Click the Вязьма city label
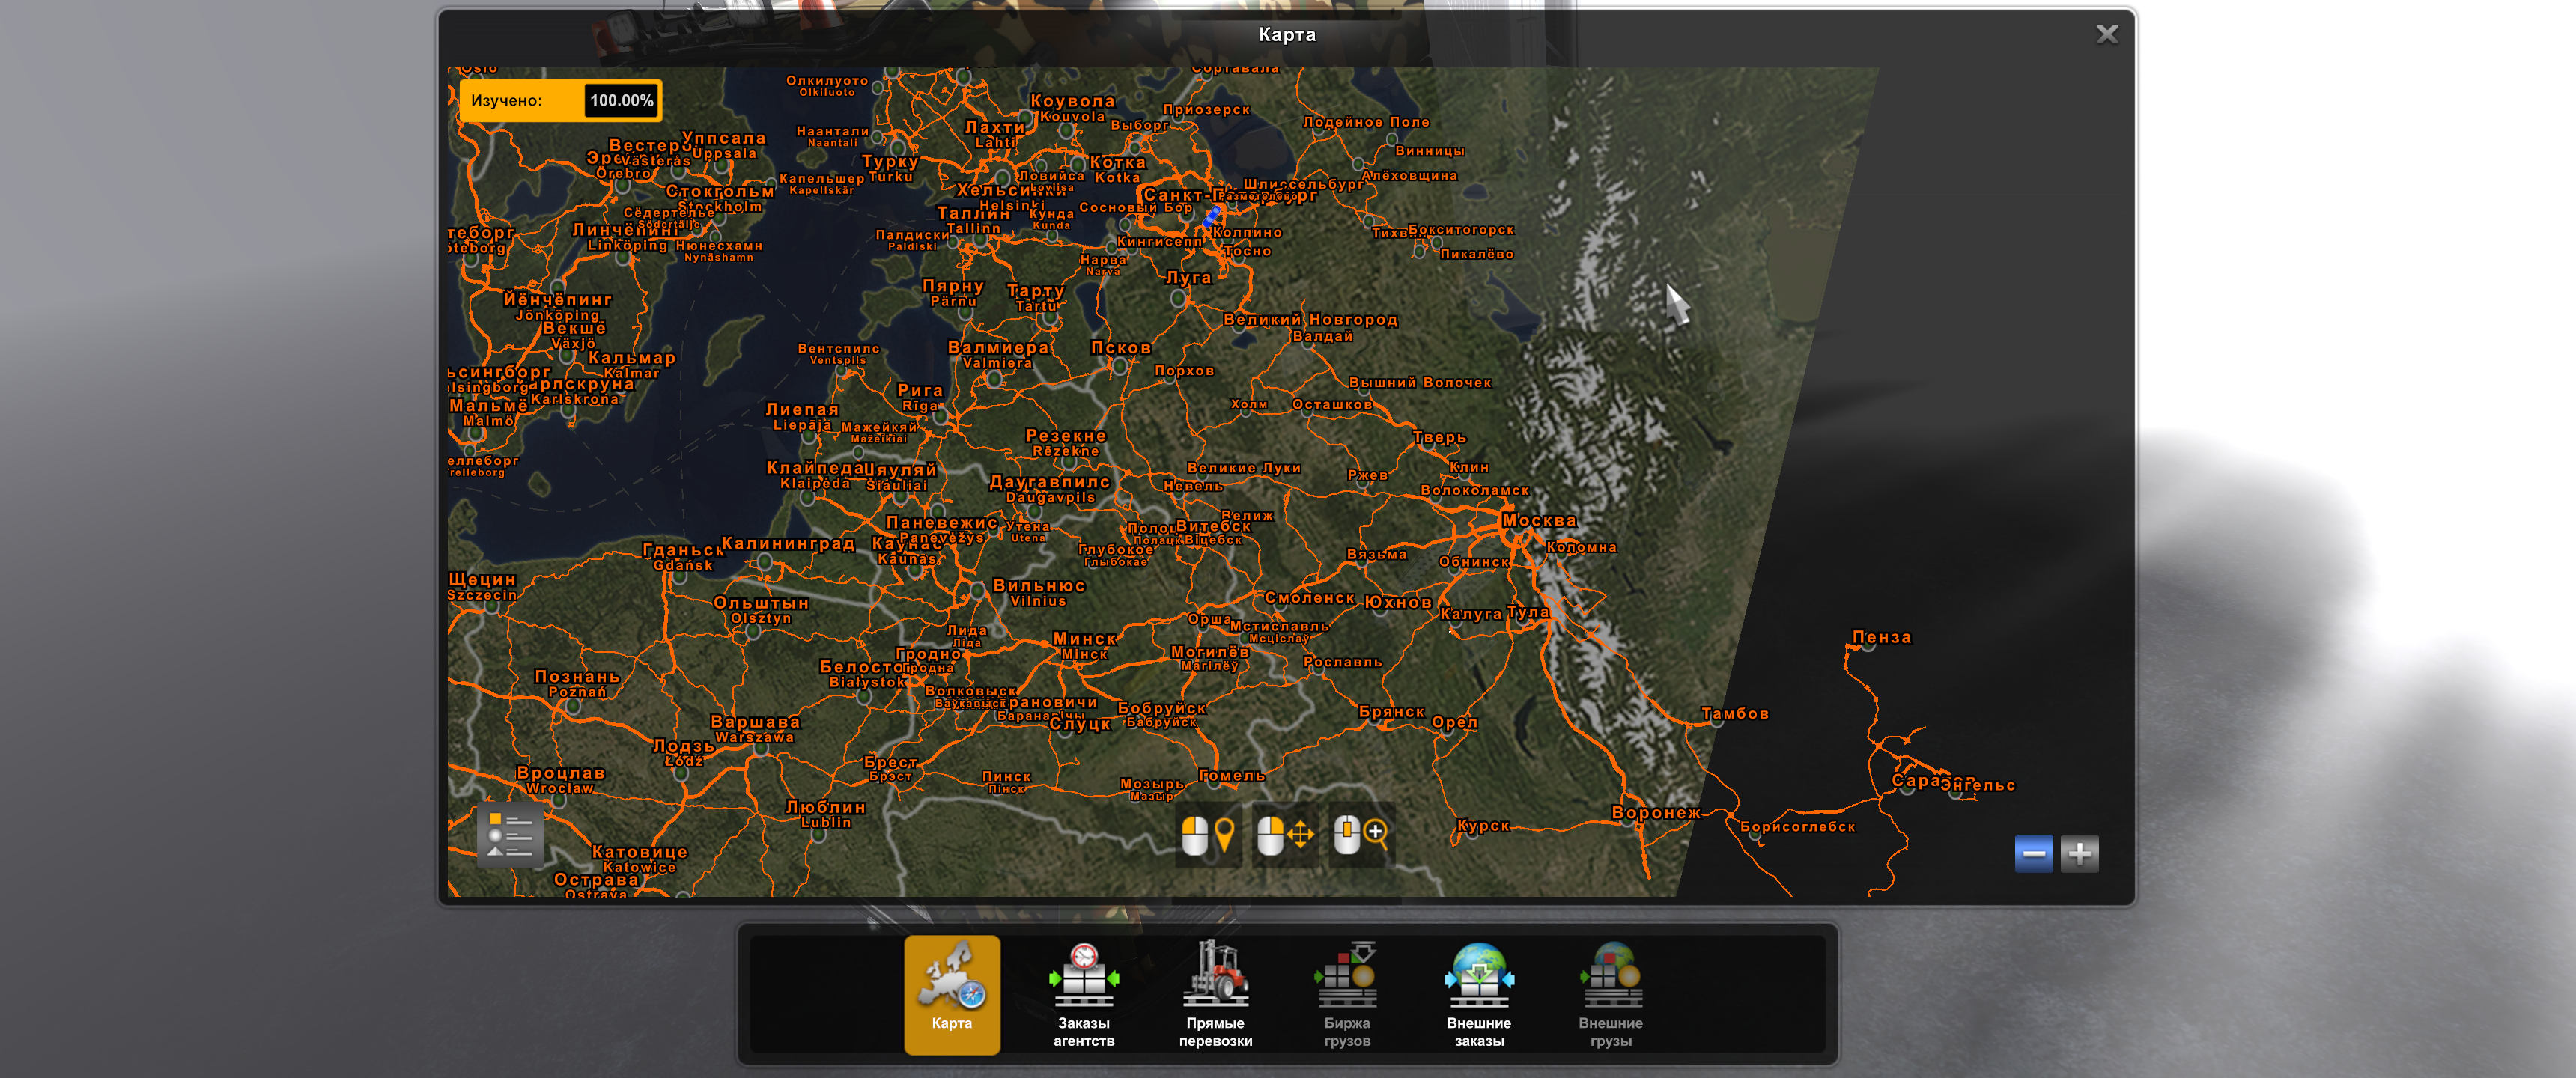Screen dimensions: 2576x1078 coord(1376,554)
